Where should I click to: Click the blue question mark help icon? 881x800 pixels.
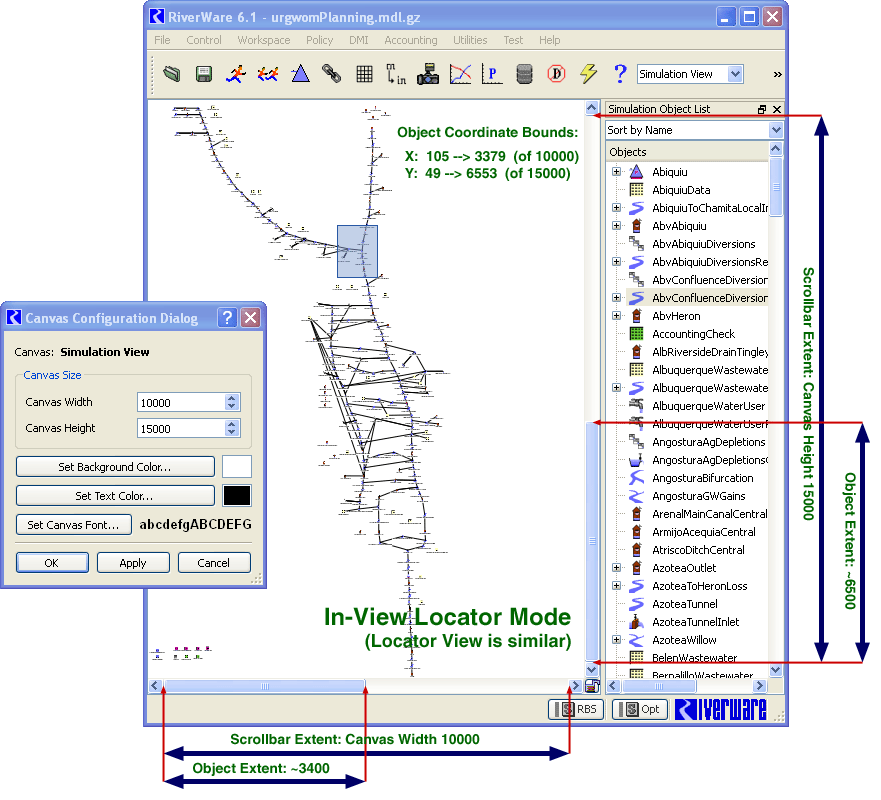(x=620, y=74)
